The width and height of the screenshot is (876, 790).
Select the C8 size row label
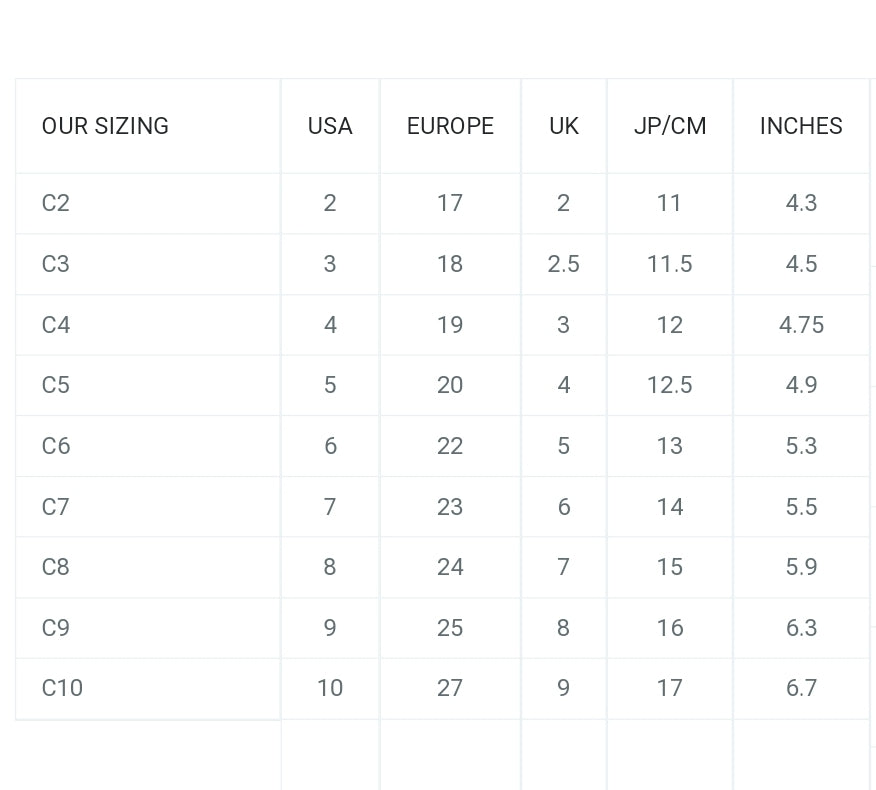(x=56, y=567)
